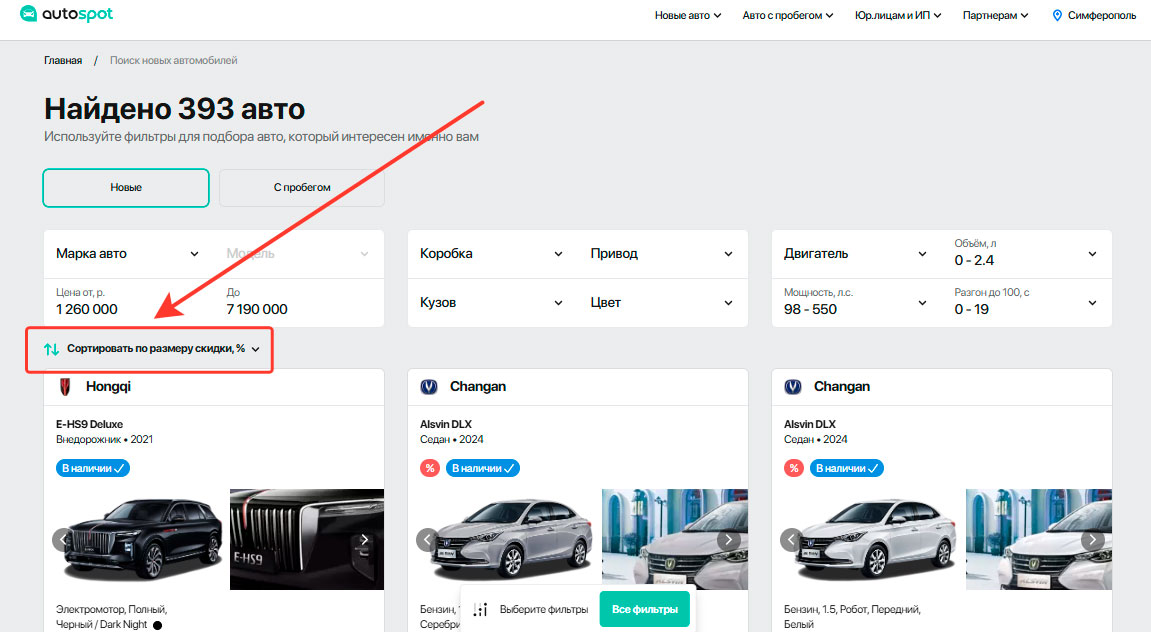Click the black Dark Night color dot
This screenshot has width=1151, height=632.
pyautogui.click(x=157, y=625)
